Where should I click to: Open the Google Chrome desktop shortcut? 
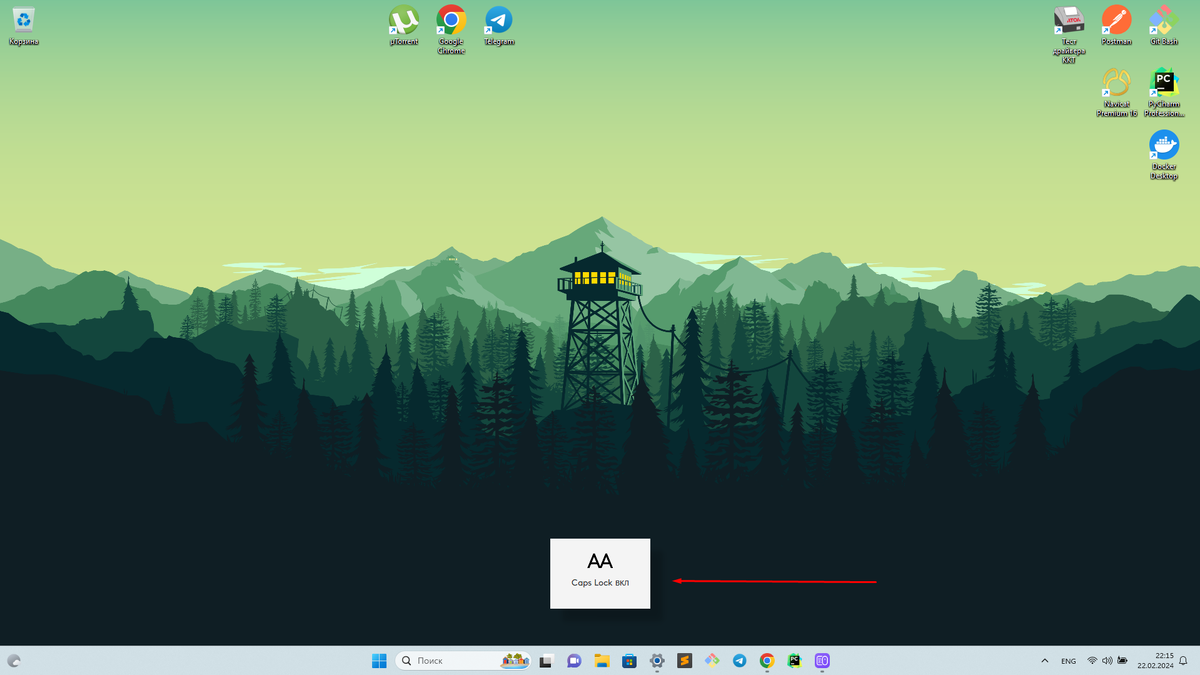[x=451, y=29]
